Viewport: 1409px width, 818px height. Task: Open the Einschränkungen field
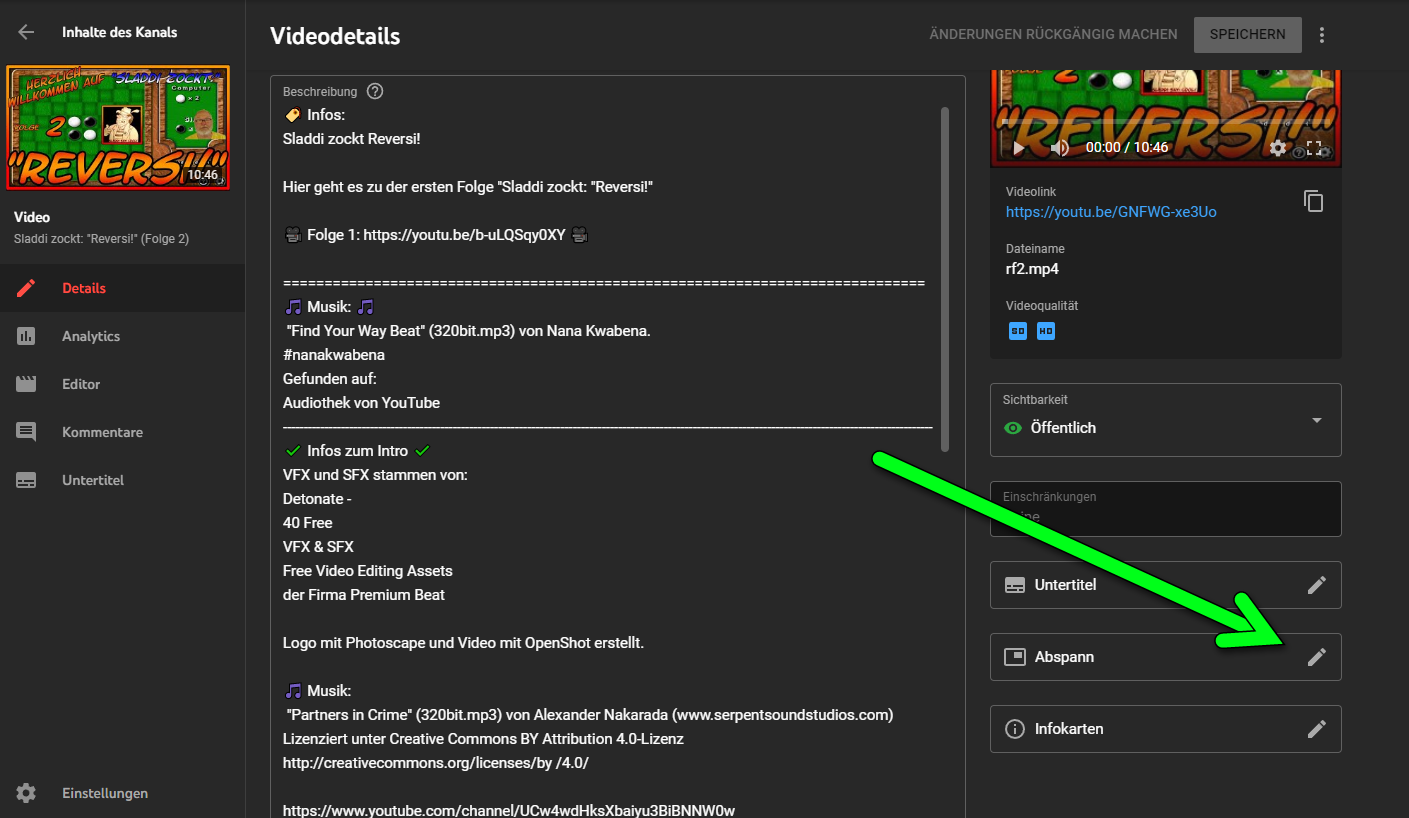1165,508
